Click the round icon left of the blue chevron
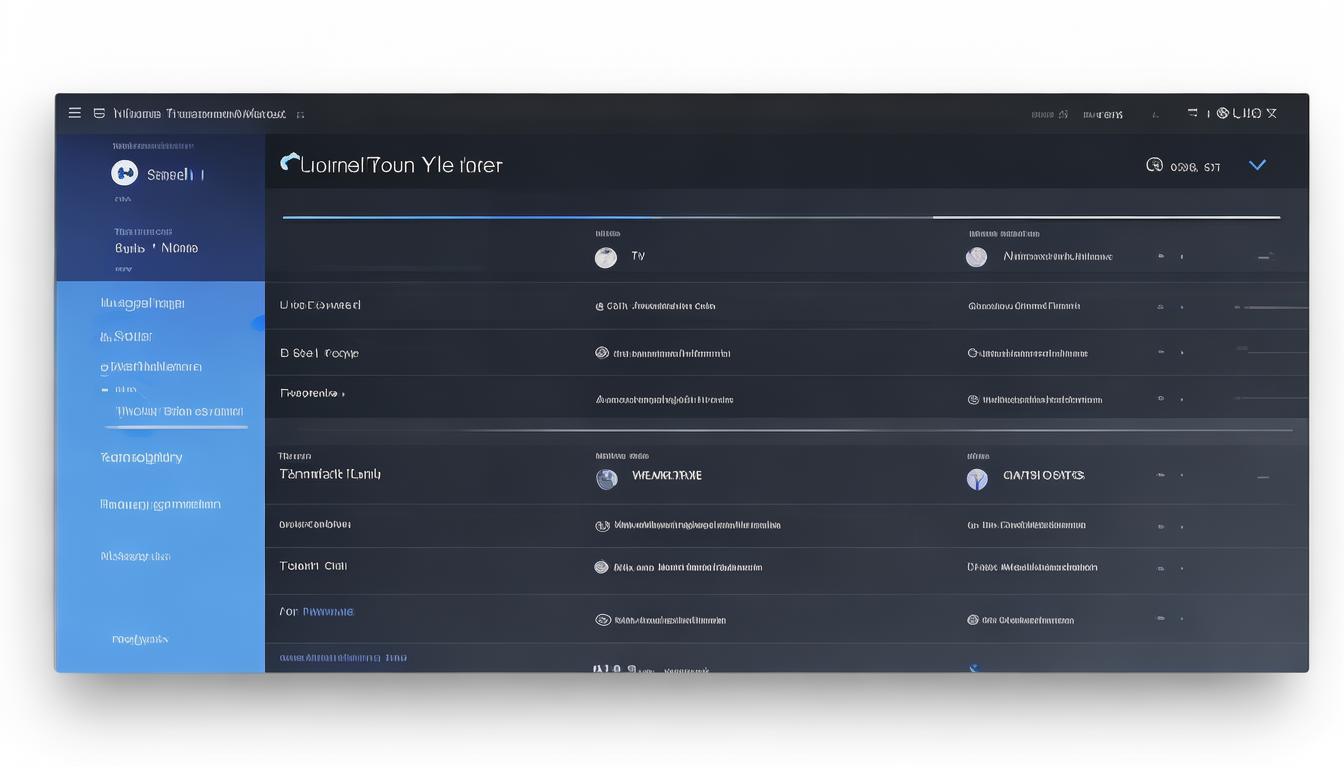1344x768 pixels. (x=1154, y=165)
